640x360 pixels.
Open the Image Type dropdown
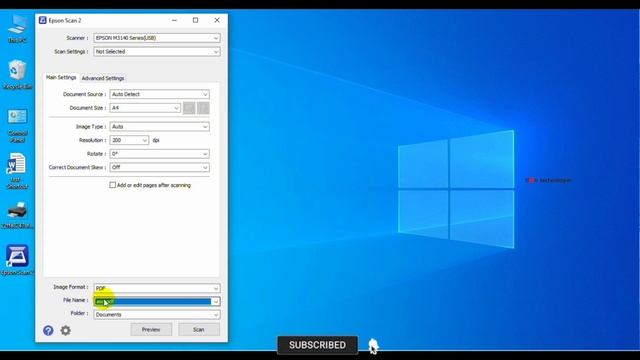click(159, 127)
